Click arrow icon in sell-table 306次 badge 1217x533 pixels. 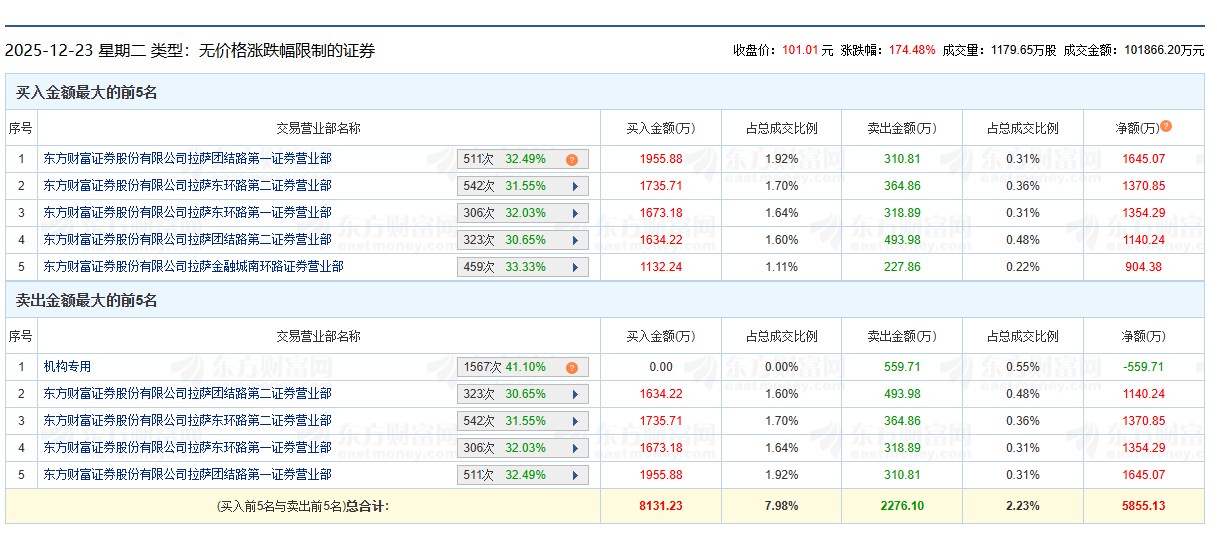[x=575, y=448]
